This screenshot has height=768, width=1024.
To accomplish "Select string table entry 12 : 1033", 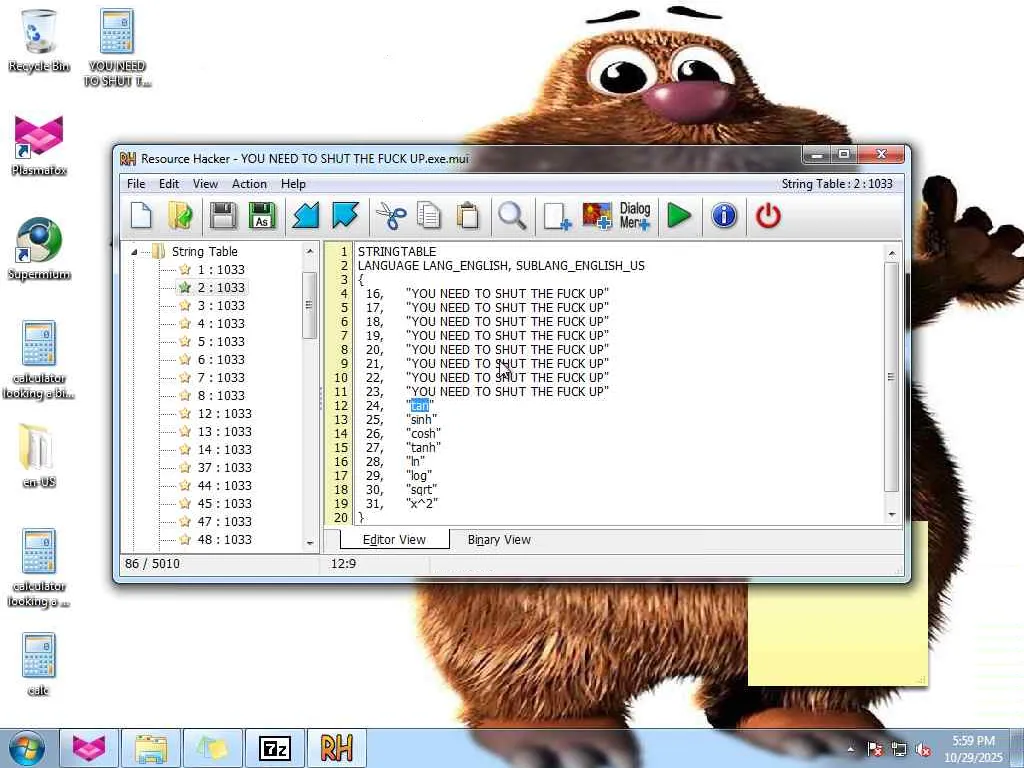I will [224, 413].
